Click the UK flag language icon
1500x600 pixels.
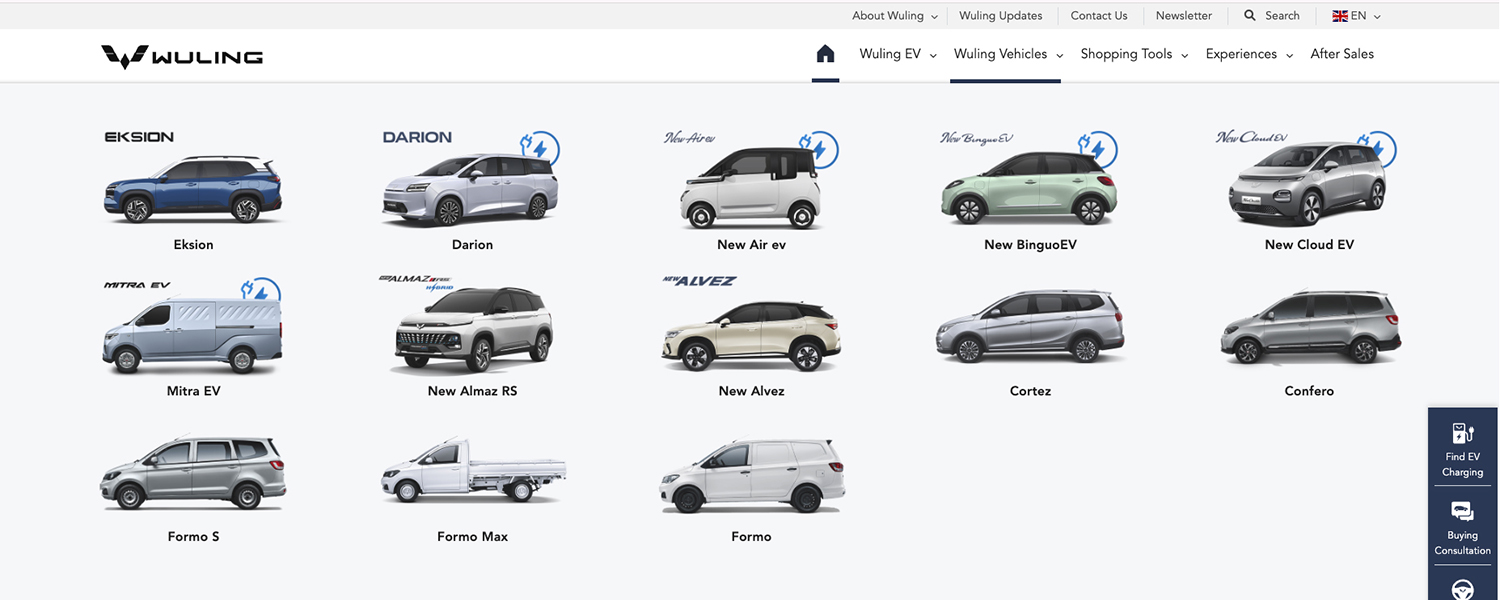coord(1340,16)
